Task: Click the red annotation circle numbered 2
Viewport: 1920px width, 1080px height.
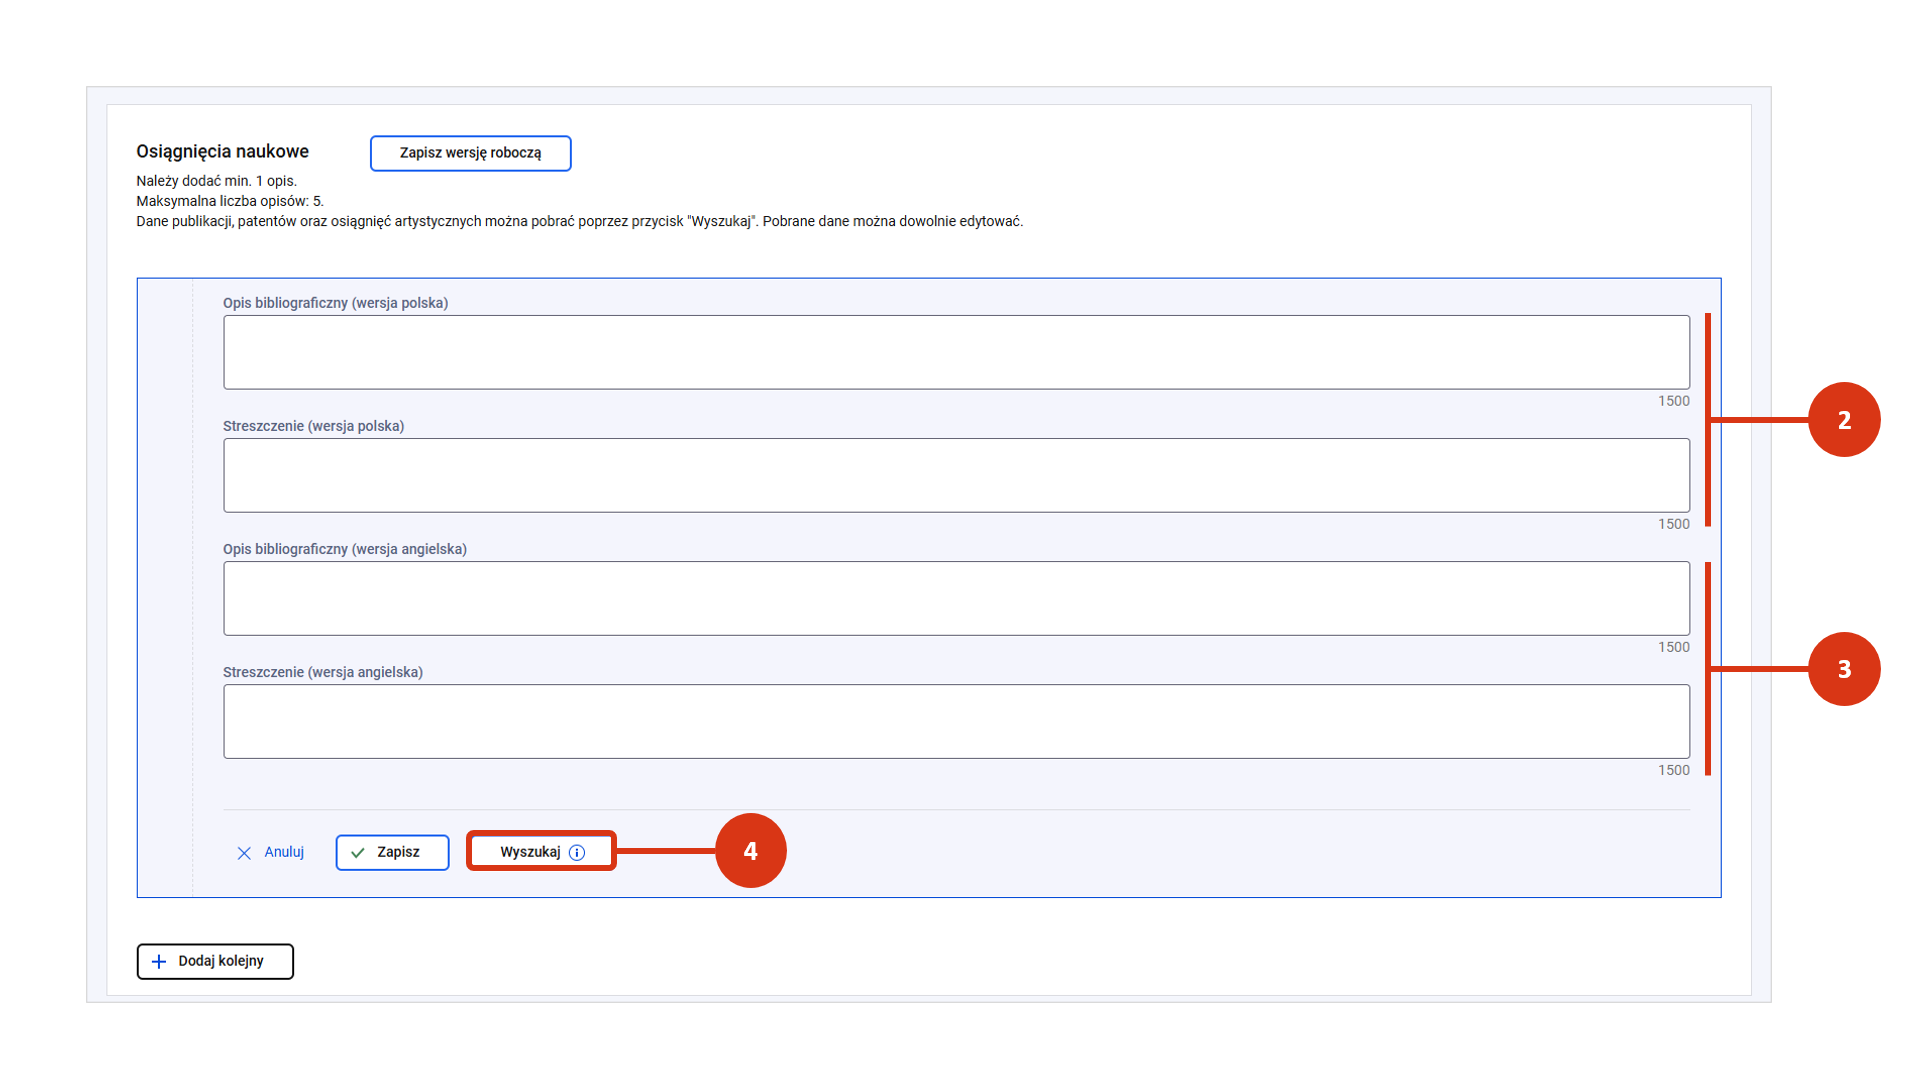Action: [1843, 420]
